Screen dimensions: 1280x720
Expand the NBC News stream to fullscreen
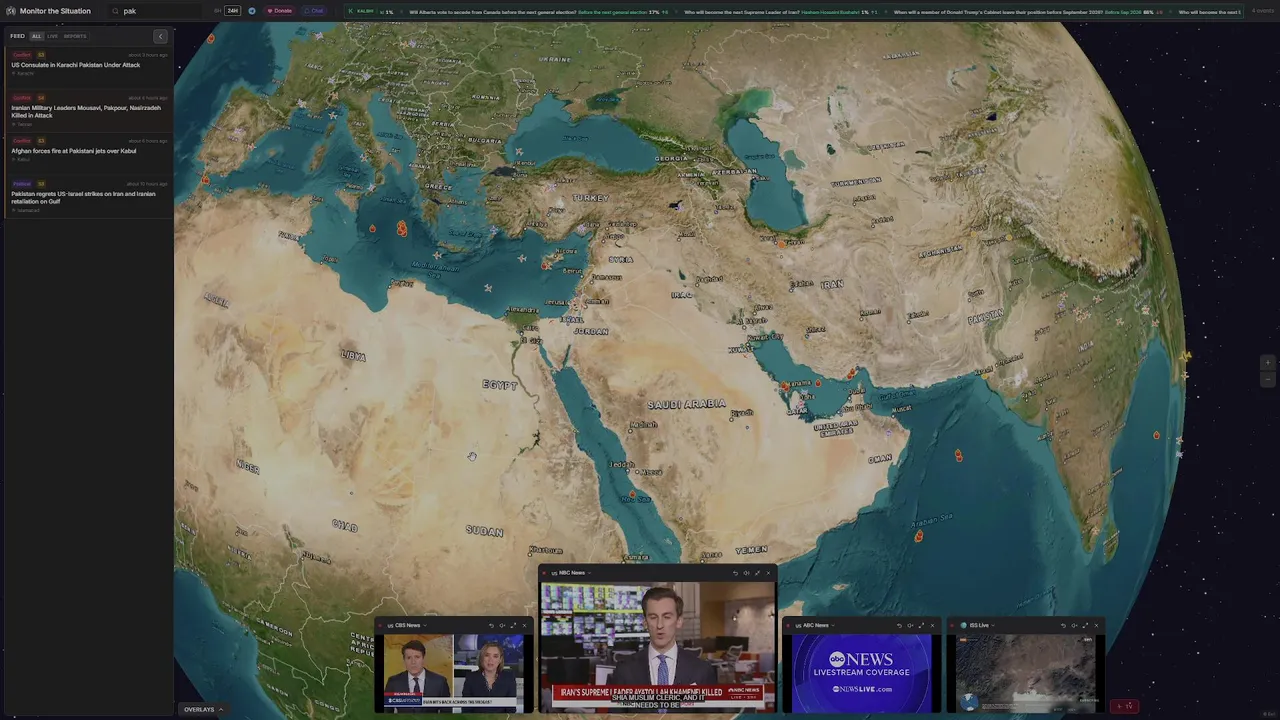[x=757, y=573]
